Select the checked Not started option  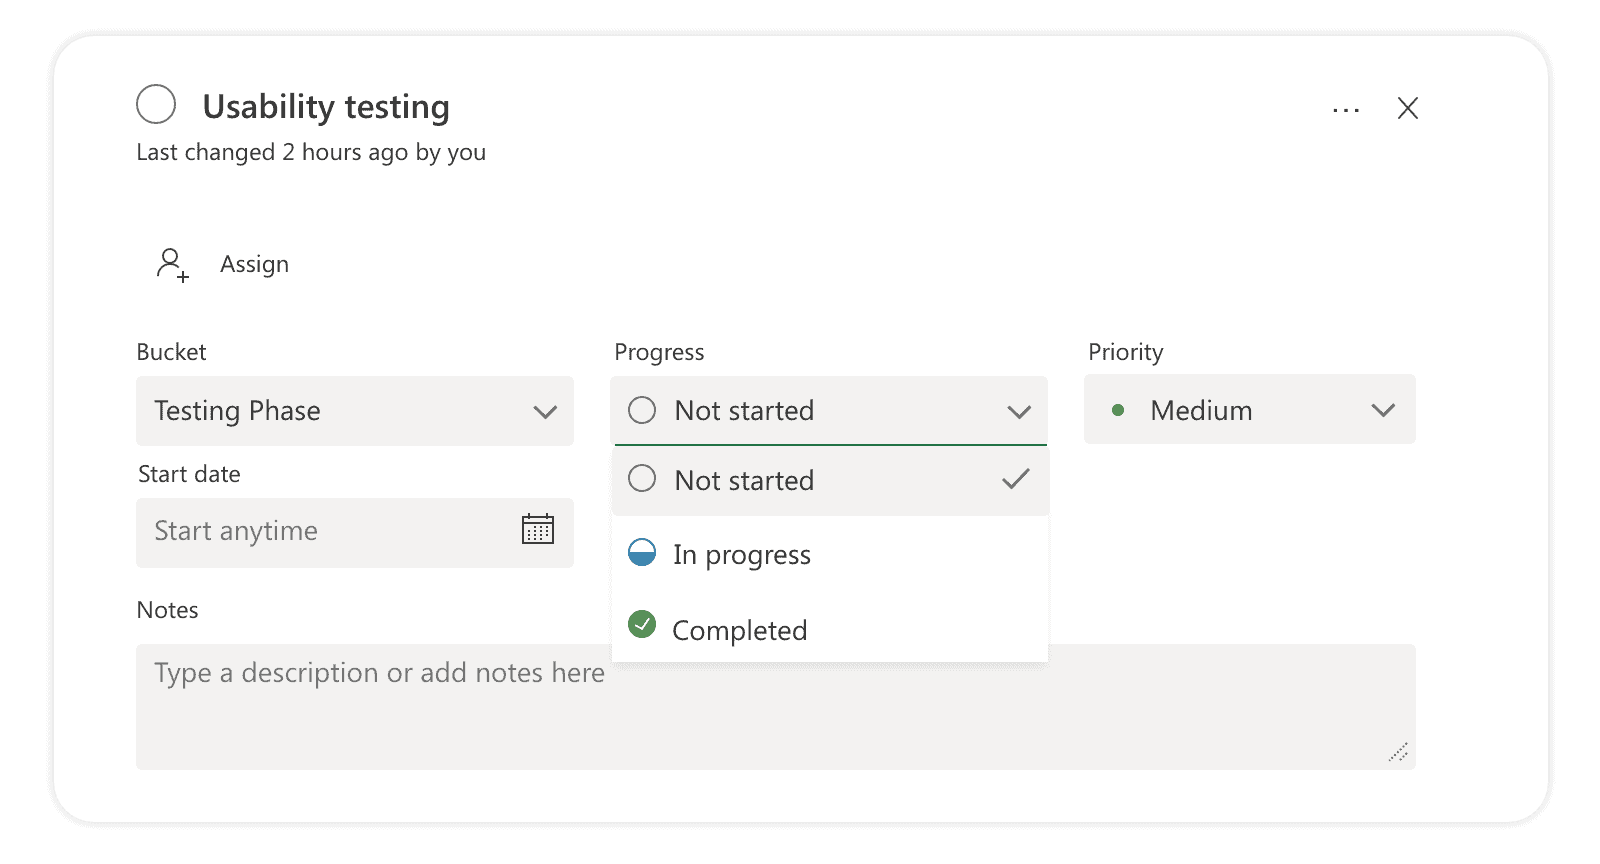(745, 480)
